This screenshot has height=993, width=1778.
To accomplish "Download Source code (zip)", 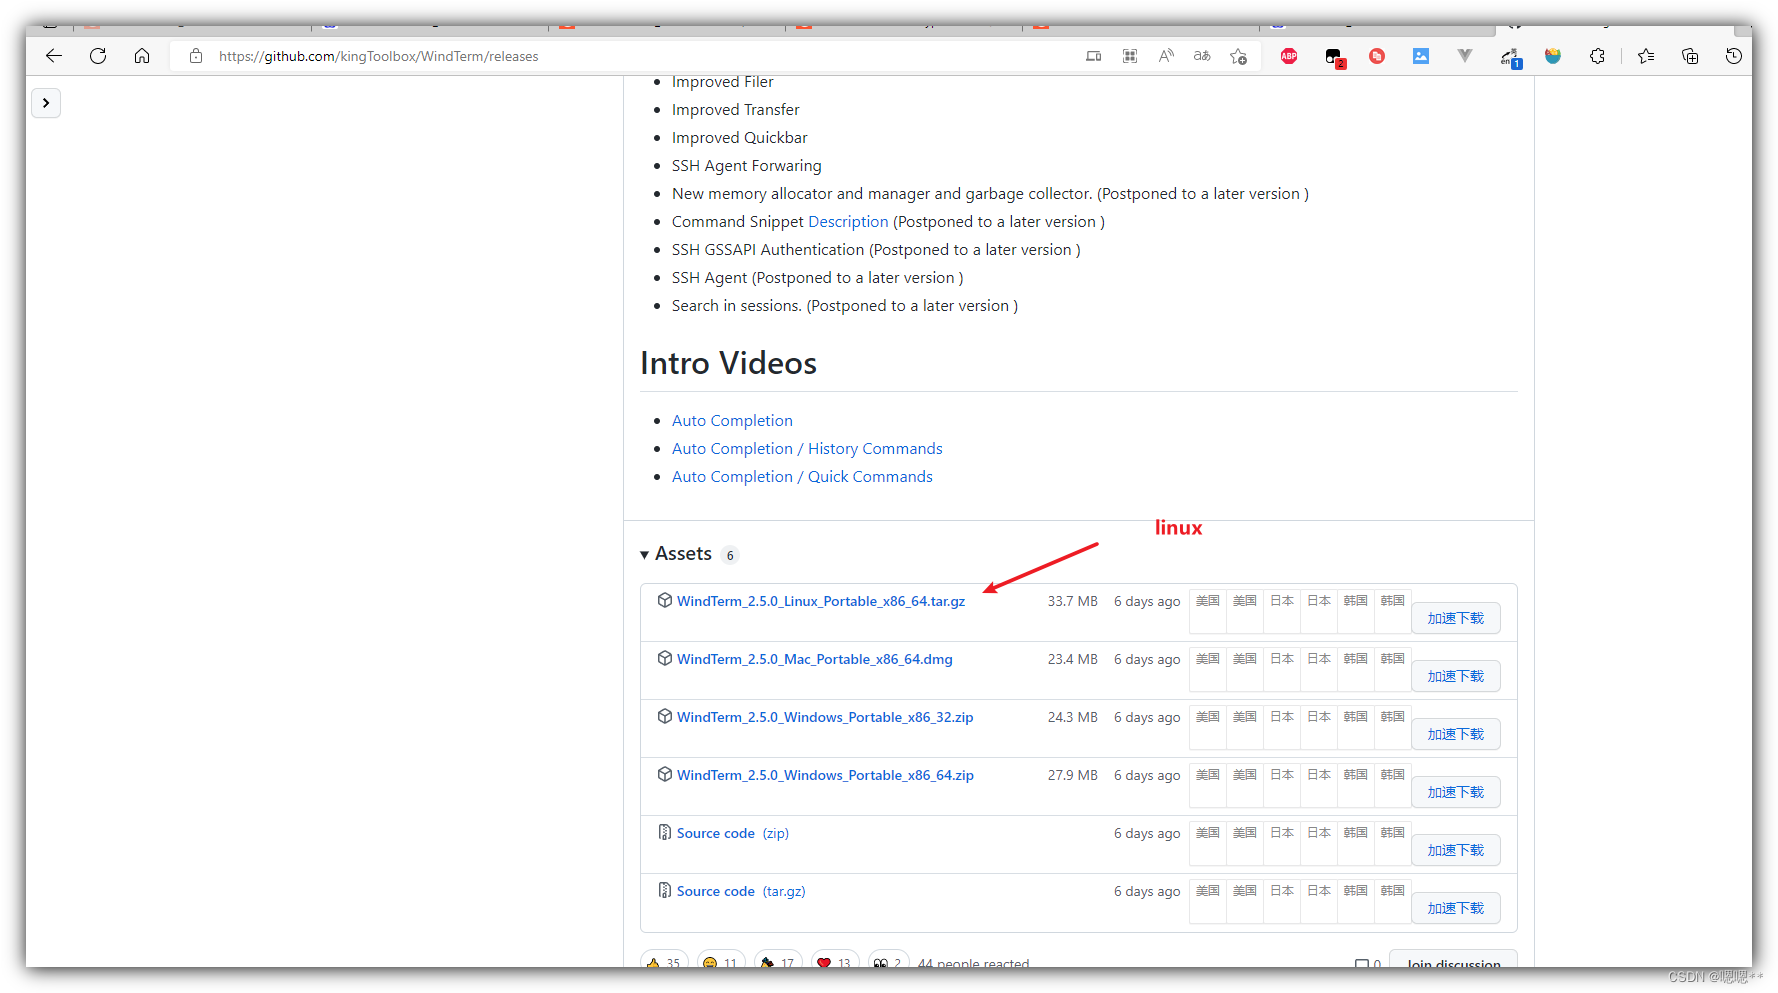I will point(733,833).
